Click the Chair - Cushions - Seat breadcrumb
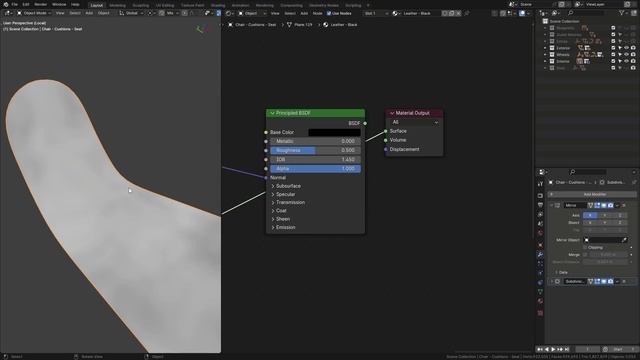 tap(252, 25)
